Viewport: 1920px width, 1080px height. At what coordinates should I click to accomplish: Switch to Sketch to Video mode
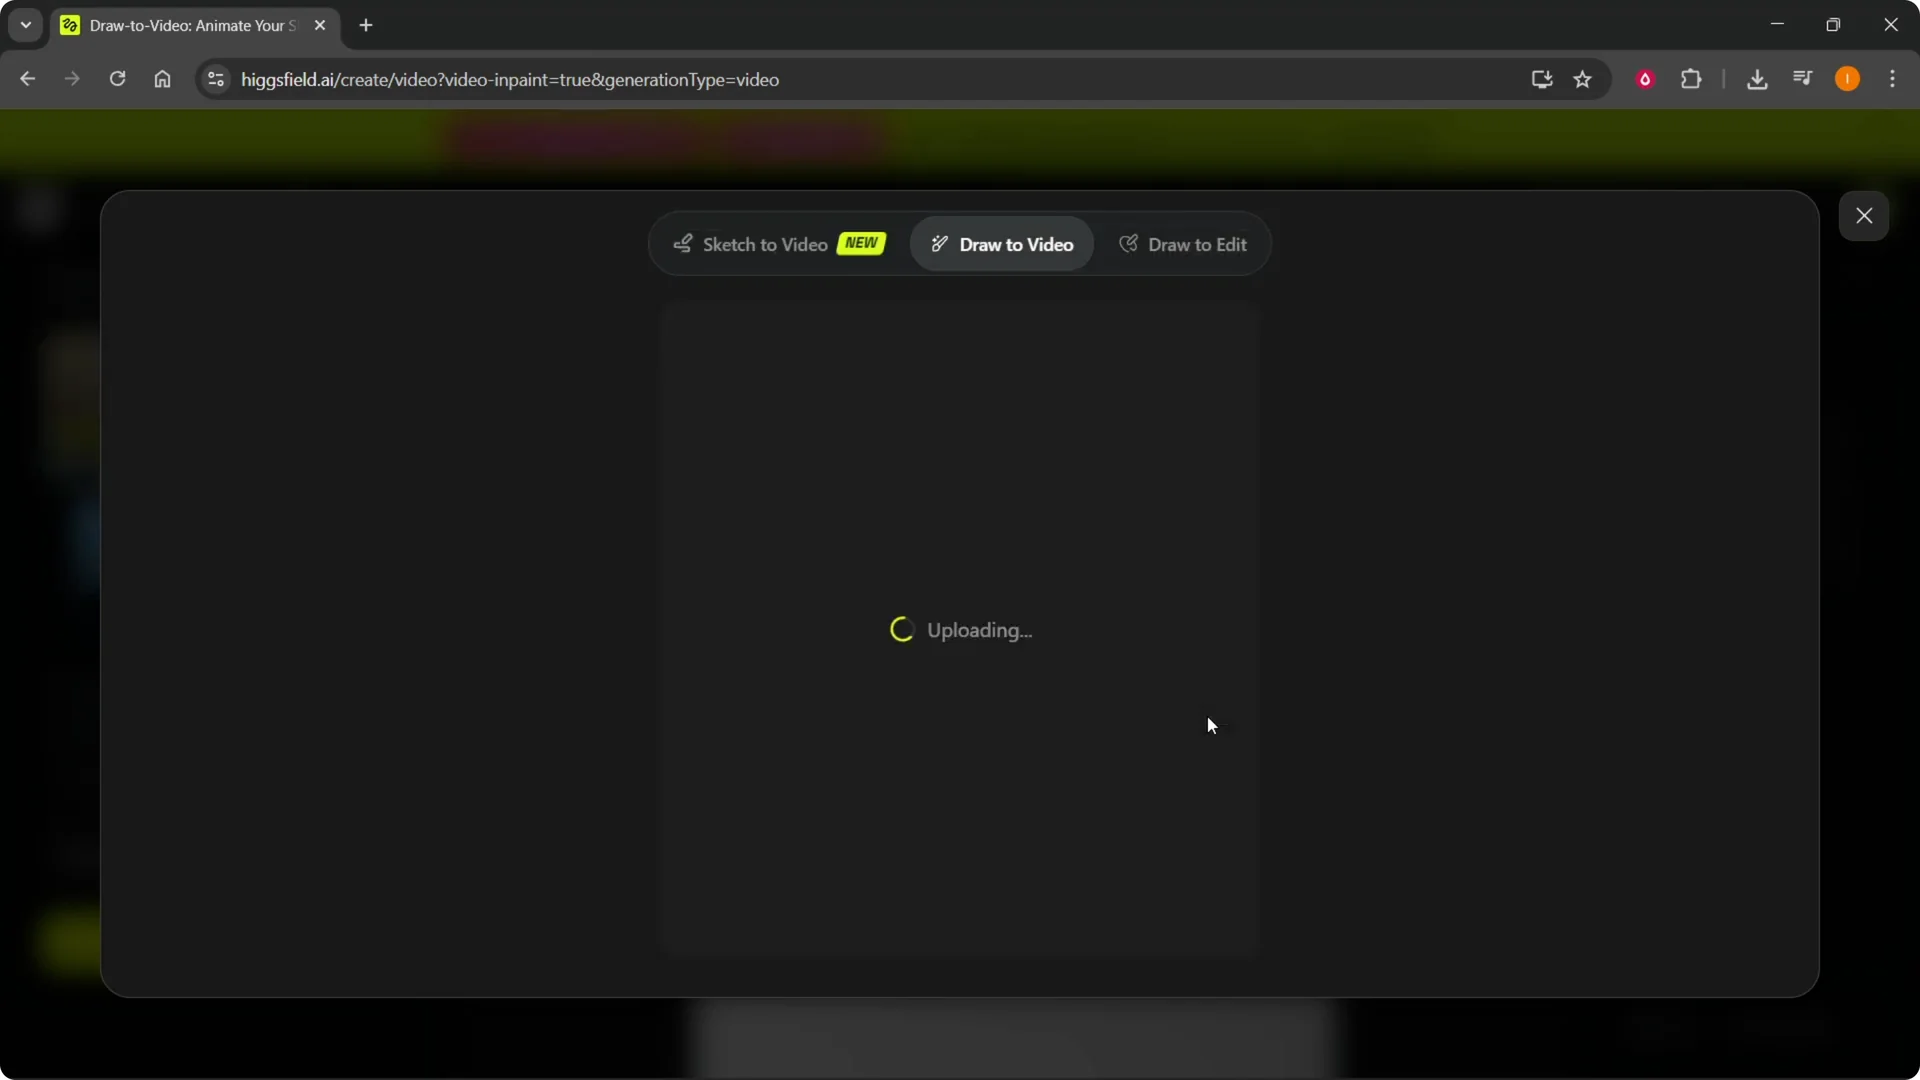(765, 244)
